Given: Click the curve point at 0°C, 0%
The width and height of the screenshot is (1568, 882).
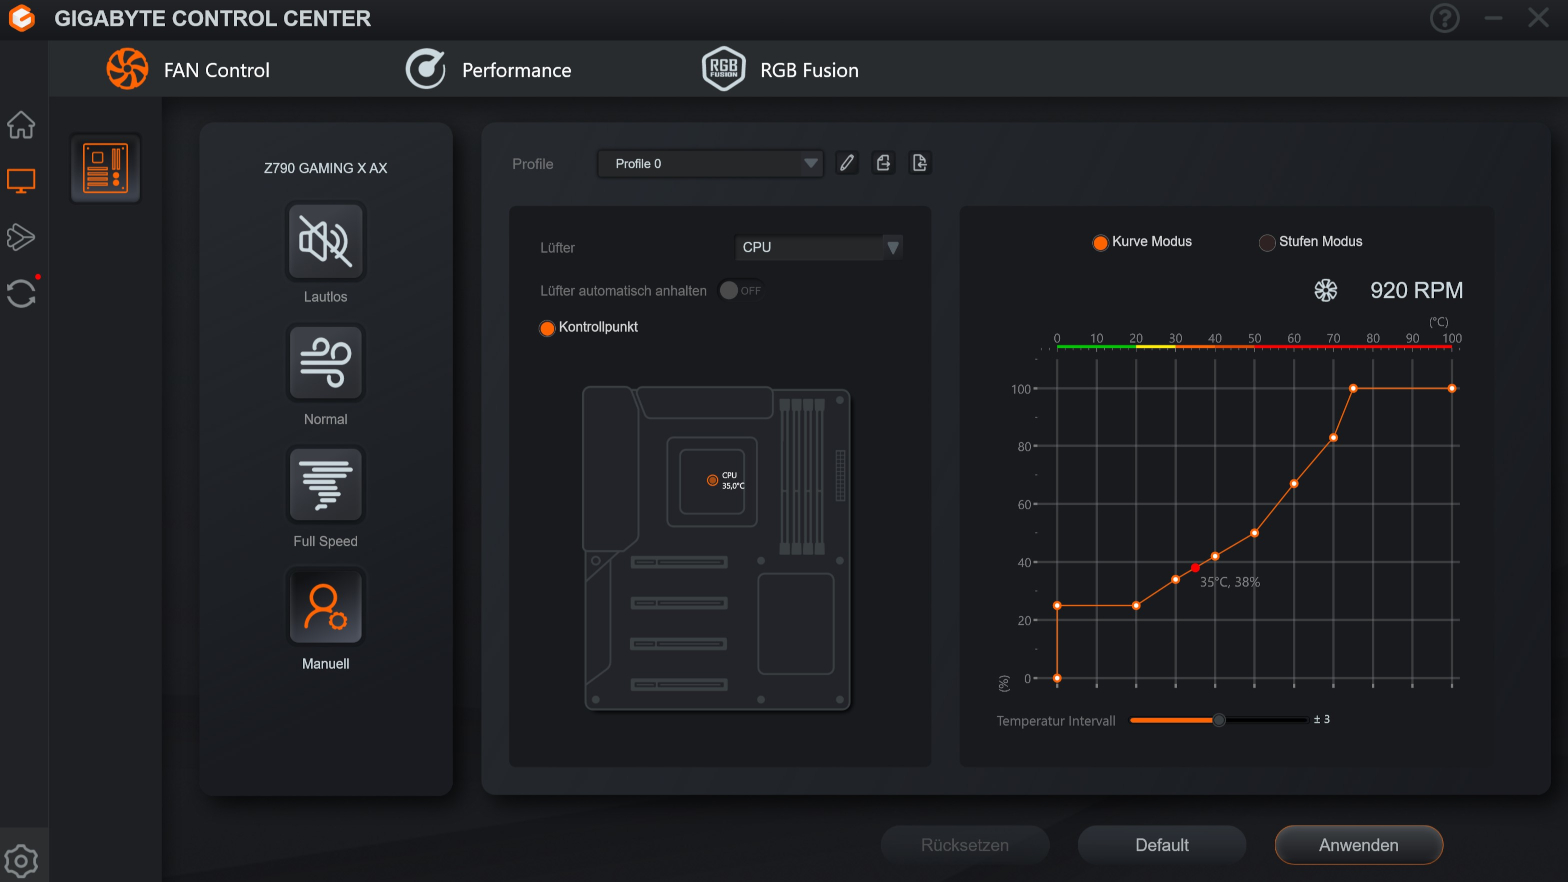Looking at the screenshot, I should [x=1057, y=678].
